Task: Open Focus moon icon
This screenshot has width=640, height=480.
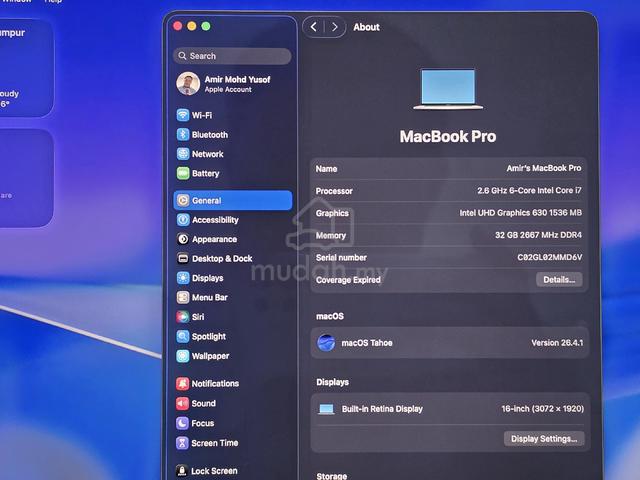Action: [182, 423]
